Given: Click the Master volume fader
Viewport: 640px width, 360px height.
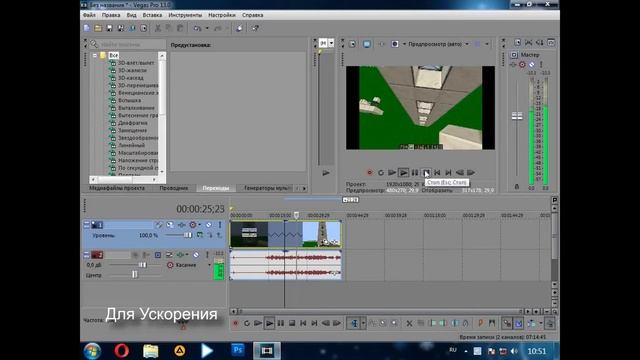Looking at the screenshot, I should click(x=517, y=116).
